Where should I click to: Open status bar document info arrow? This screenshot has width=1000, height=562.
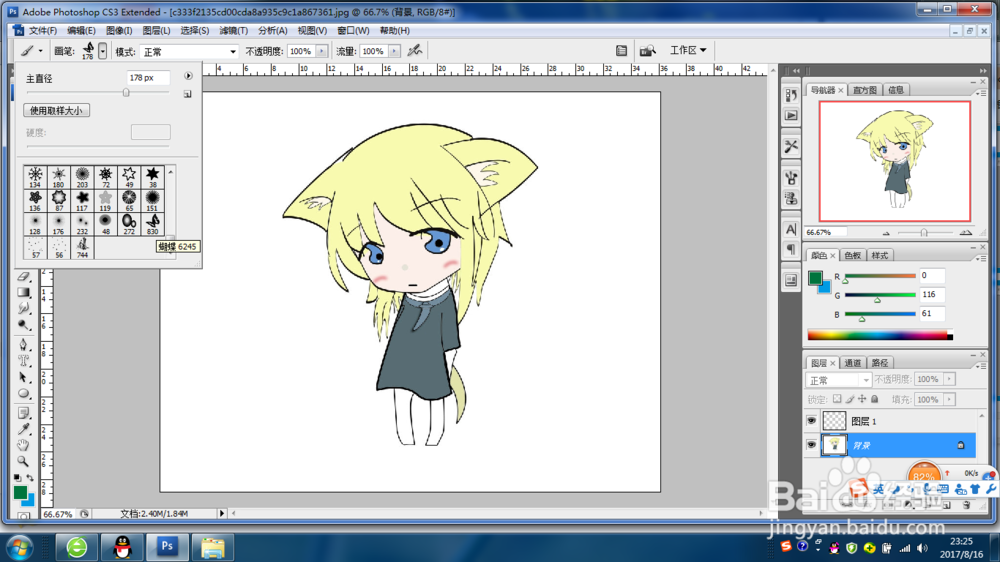click(222, 513)
